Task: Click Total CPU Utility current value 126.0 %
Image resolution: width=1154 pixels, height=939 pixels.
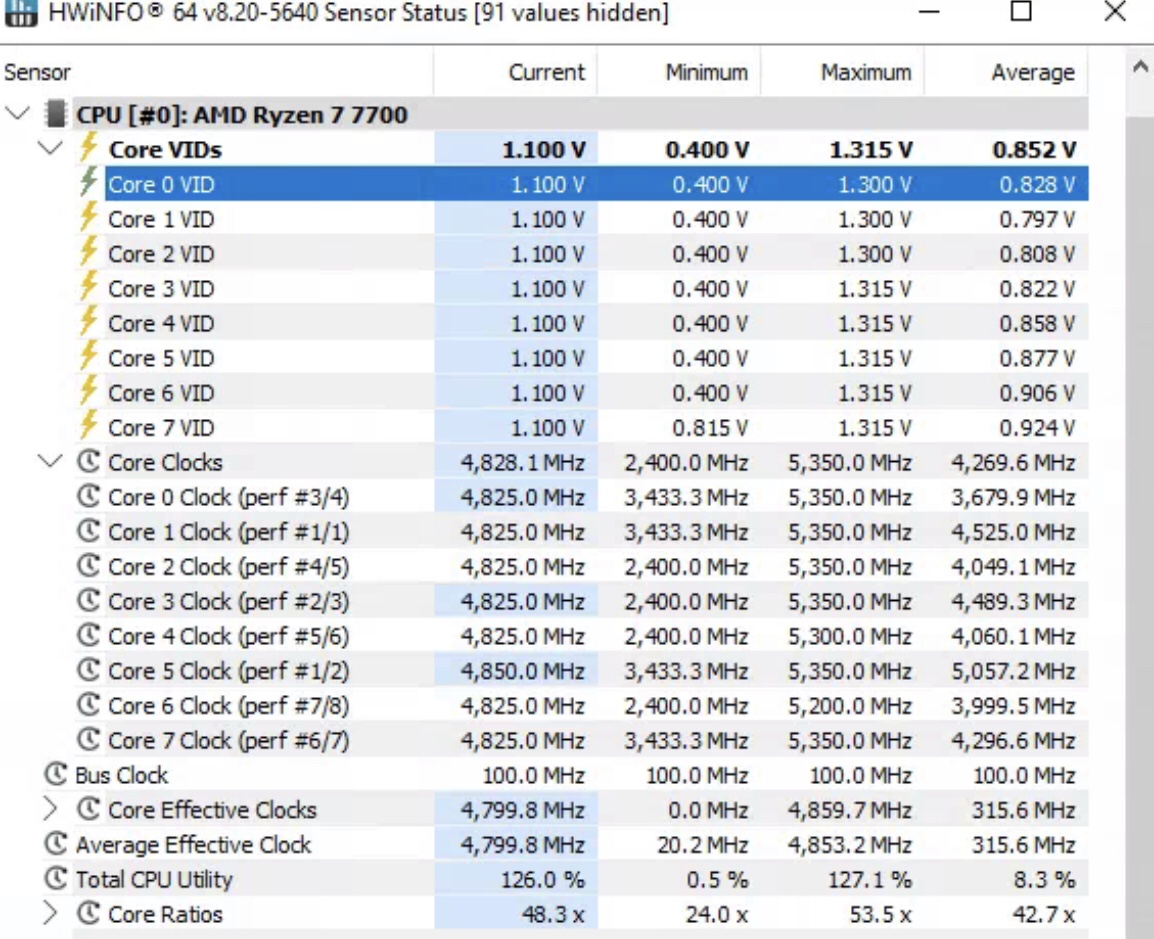Action: (542, 879)
